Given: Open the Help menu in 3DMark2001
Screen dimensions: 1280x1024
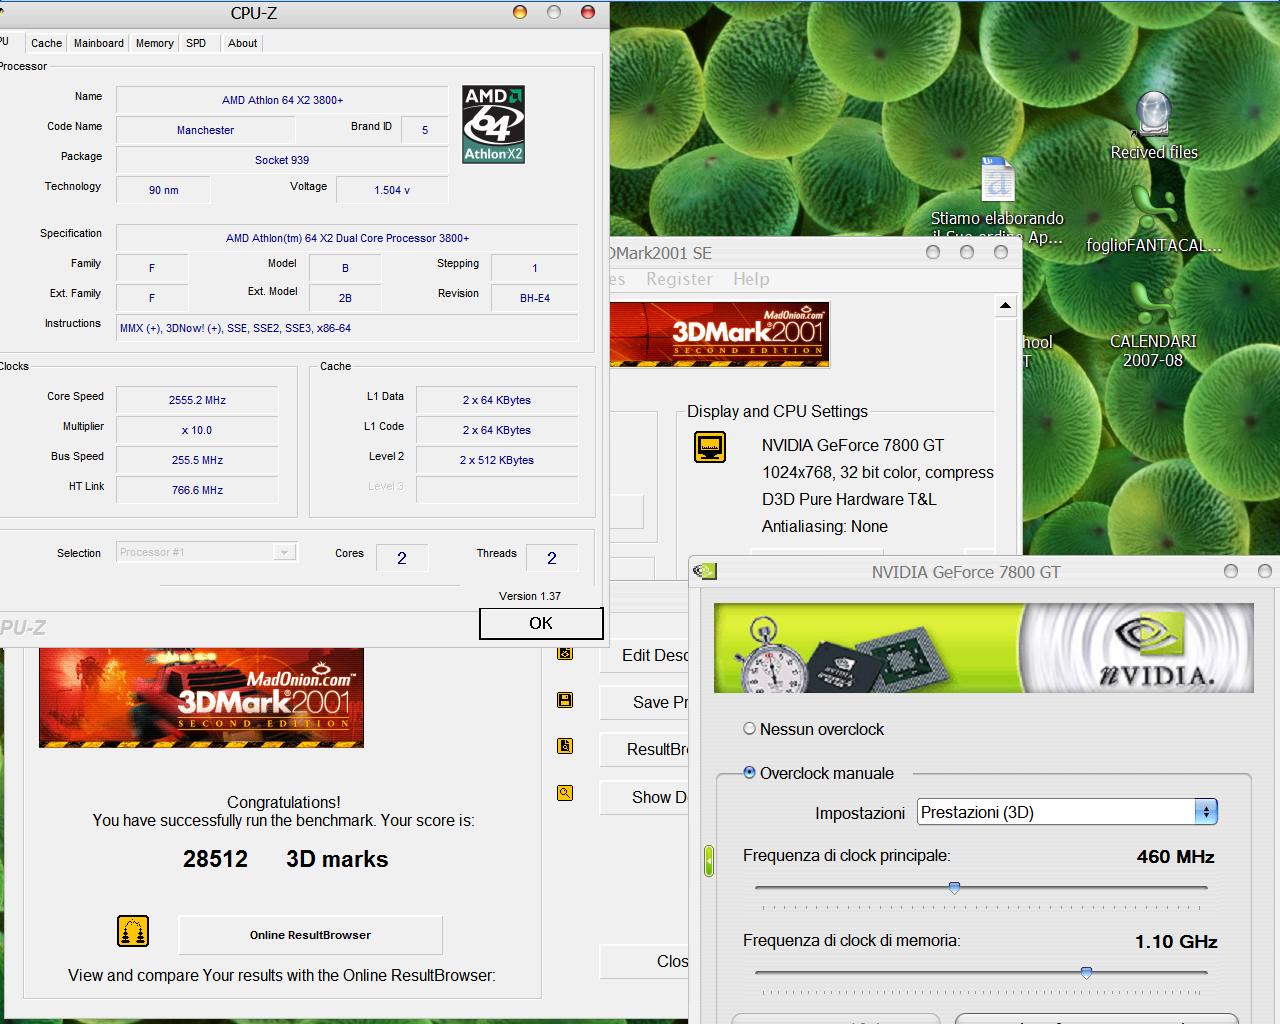Looking at the screenshot, I should point(751,279).
